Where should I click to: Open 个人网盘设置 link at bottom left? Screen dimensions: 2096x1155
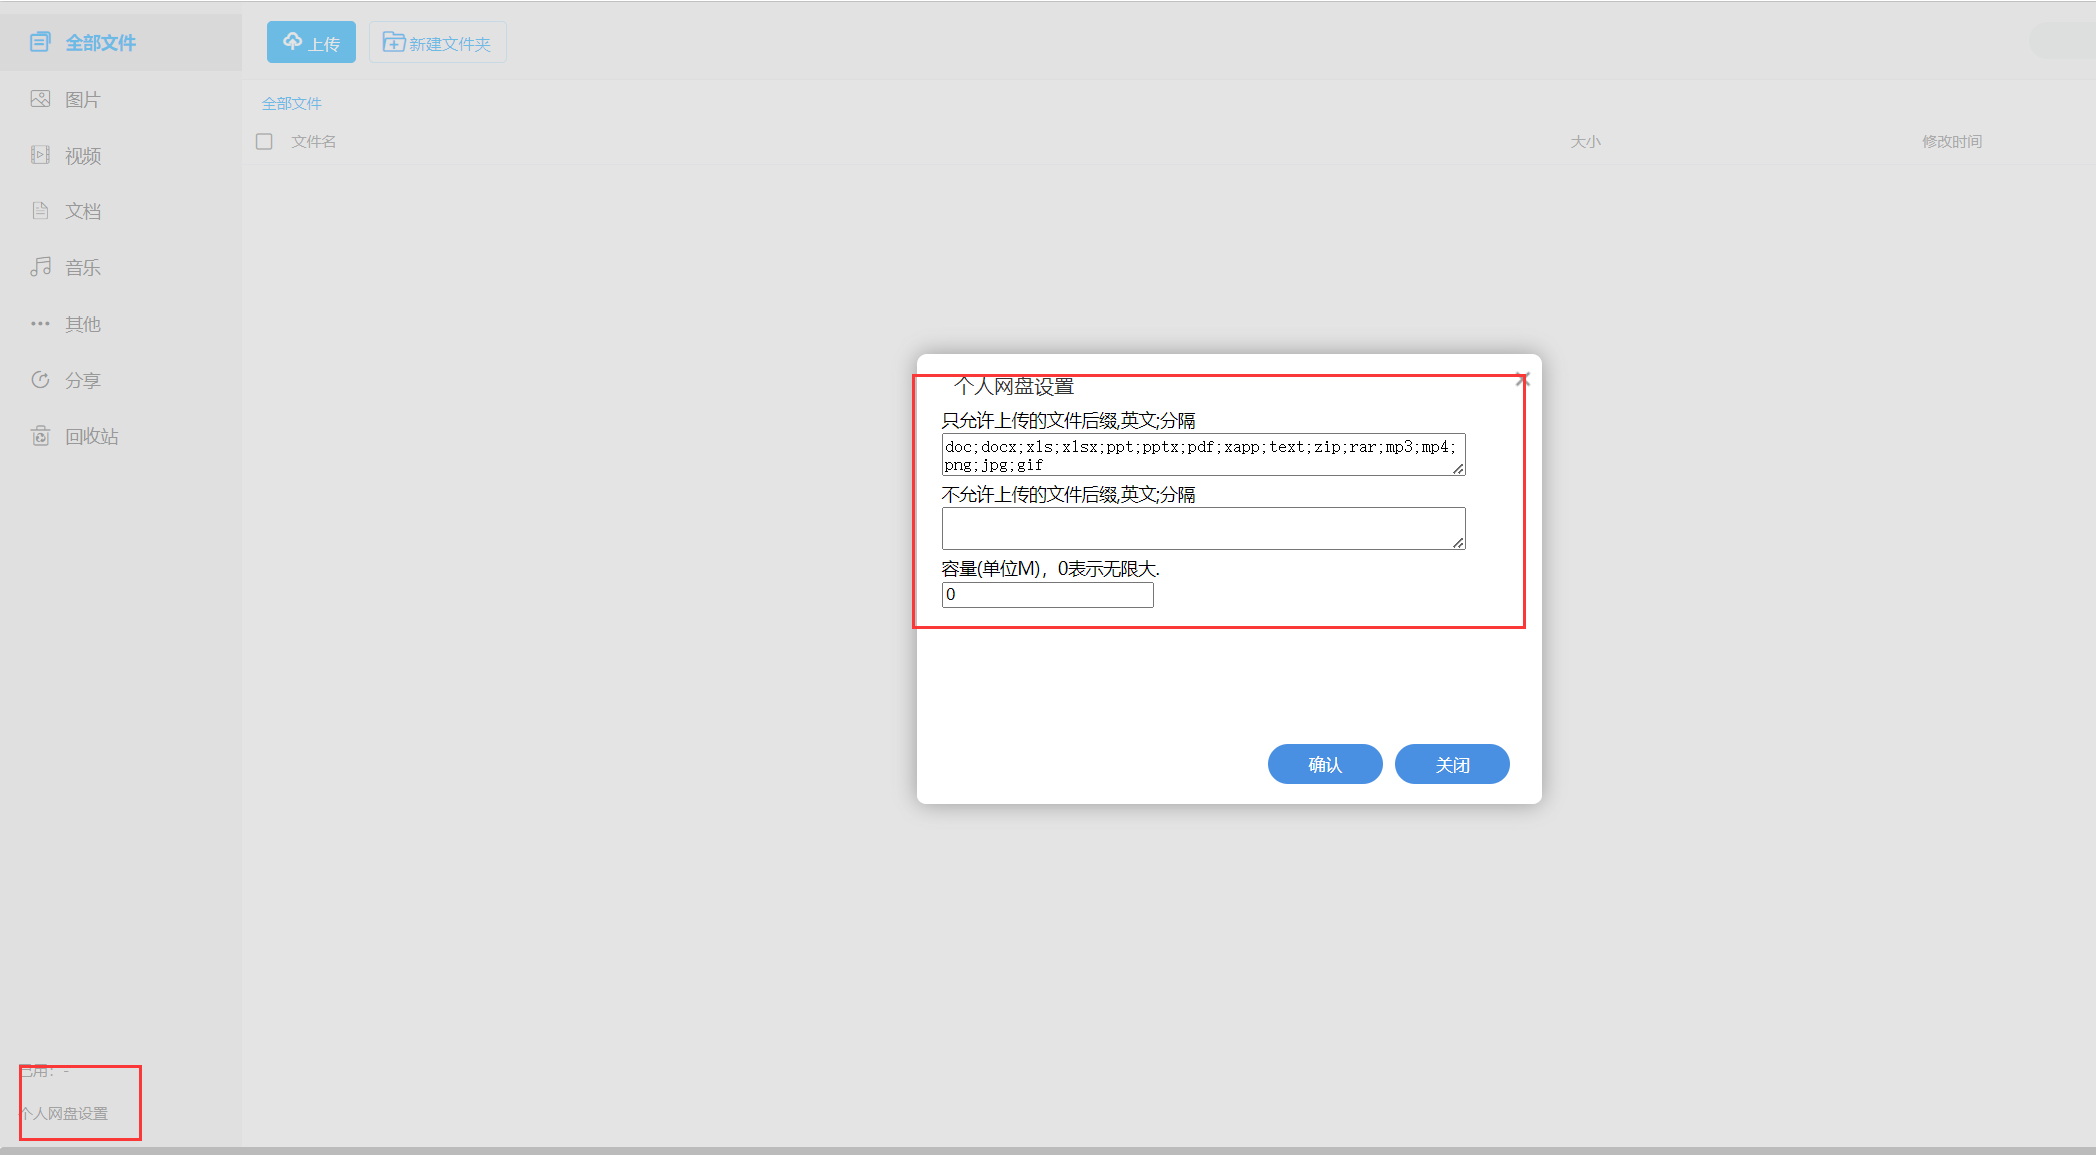(66, 1113)
